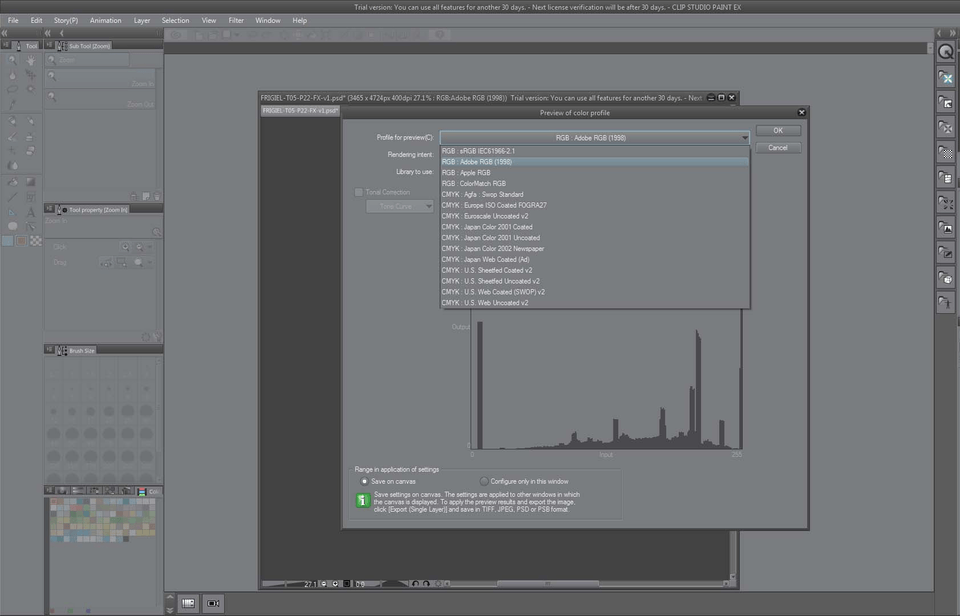Open the Filter menu
The width and height of the screenshot is (960, 616).
click(236, 20)
